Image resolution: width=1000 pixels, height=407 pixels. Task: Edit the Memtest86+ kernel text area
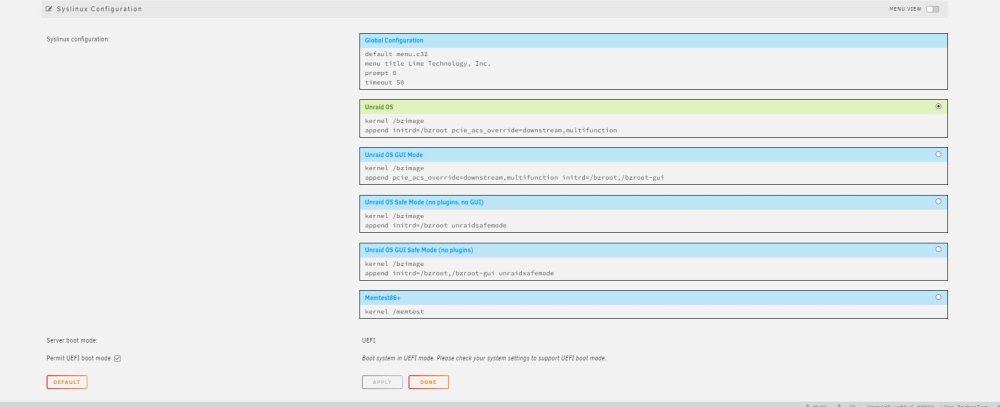click(653, 311)
